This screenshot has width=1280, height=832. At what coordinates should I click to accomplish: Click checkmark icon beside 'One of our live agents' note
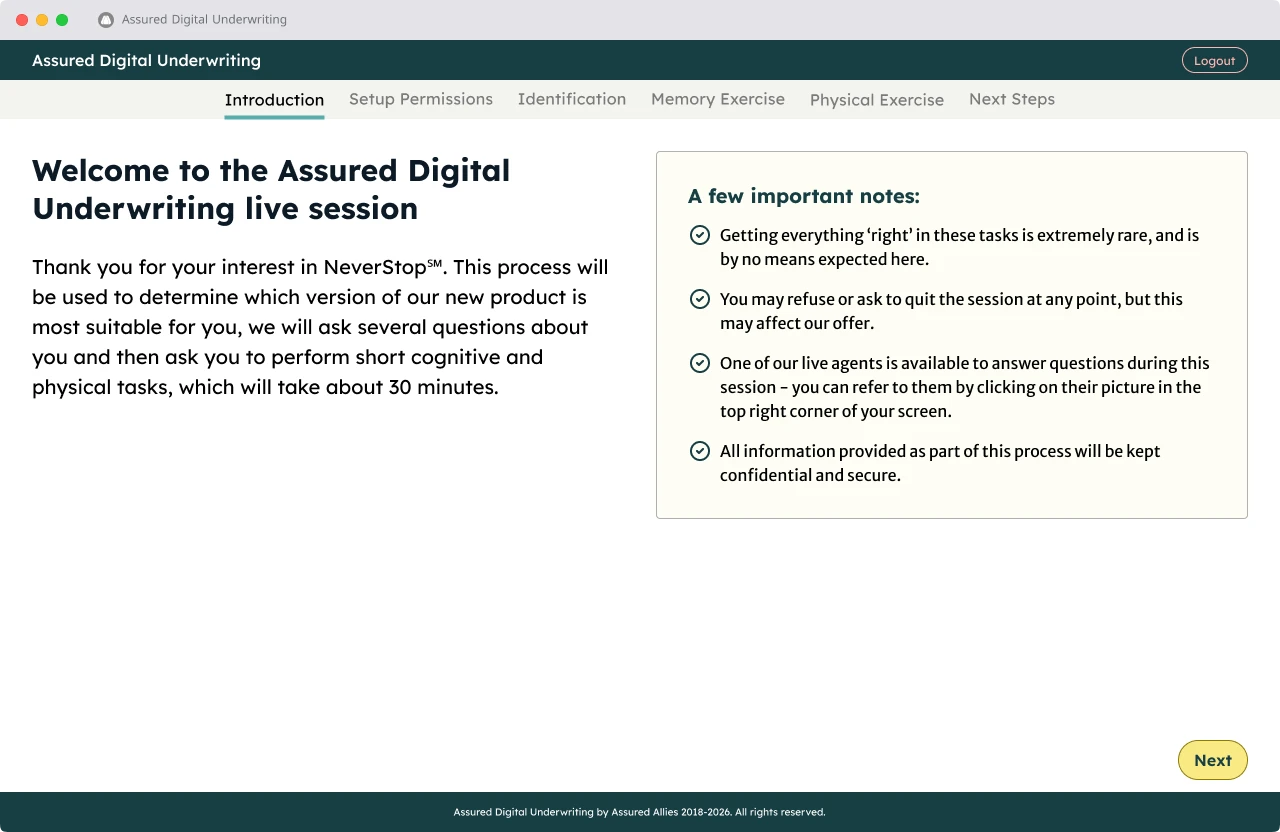click(700, 363)
